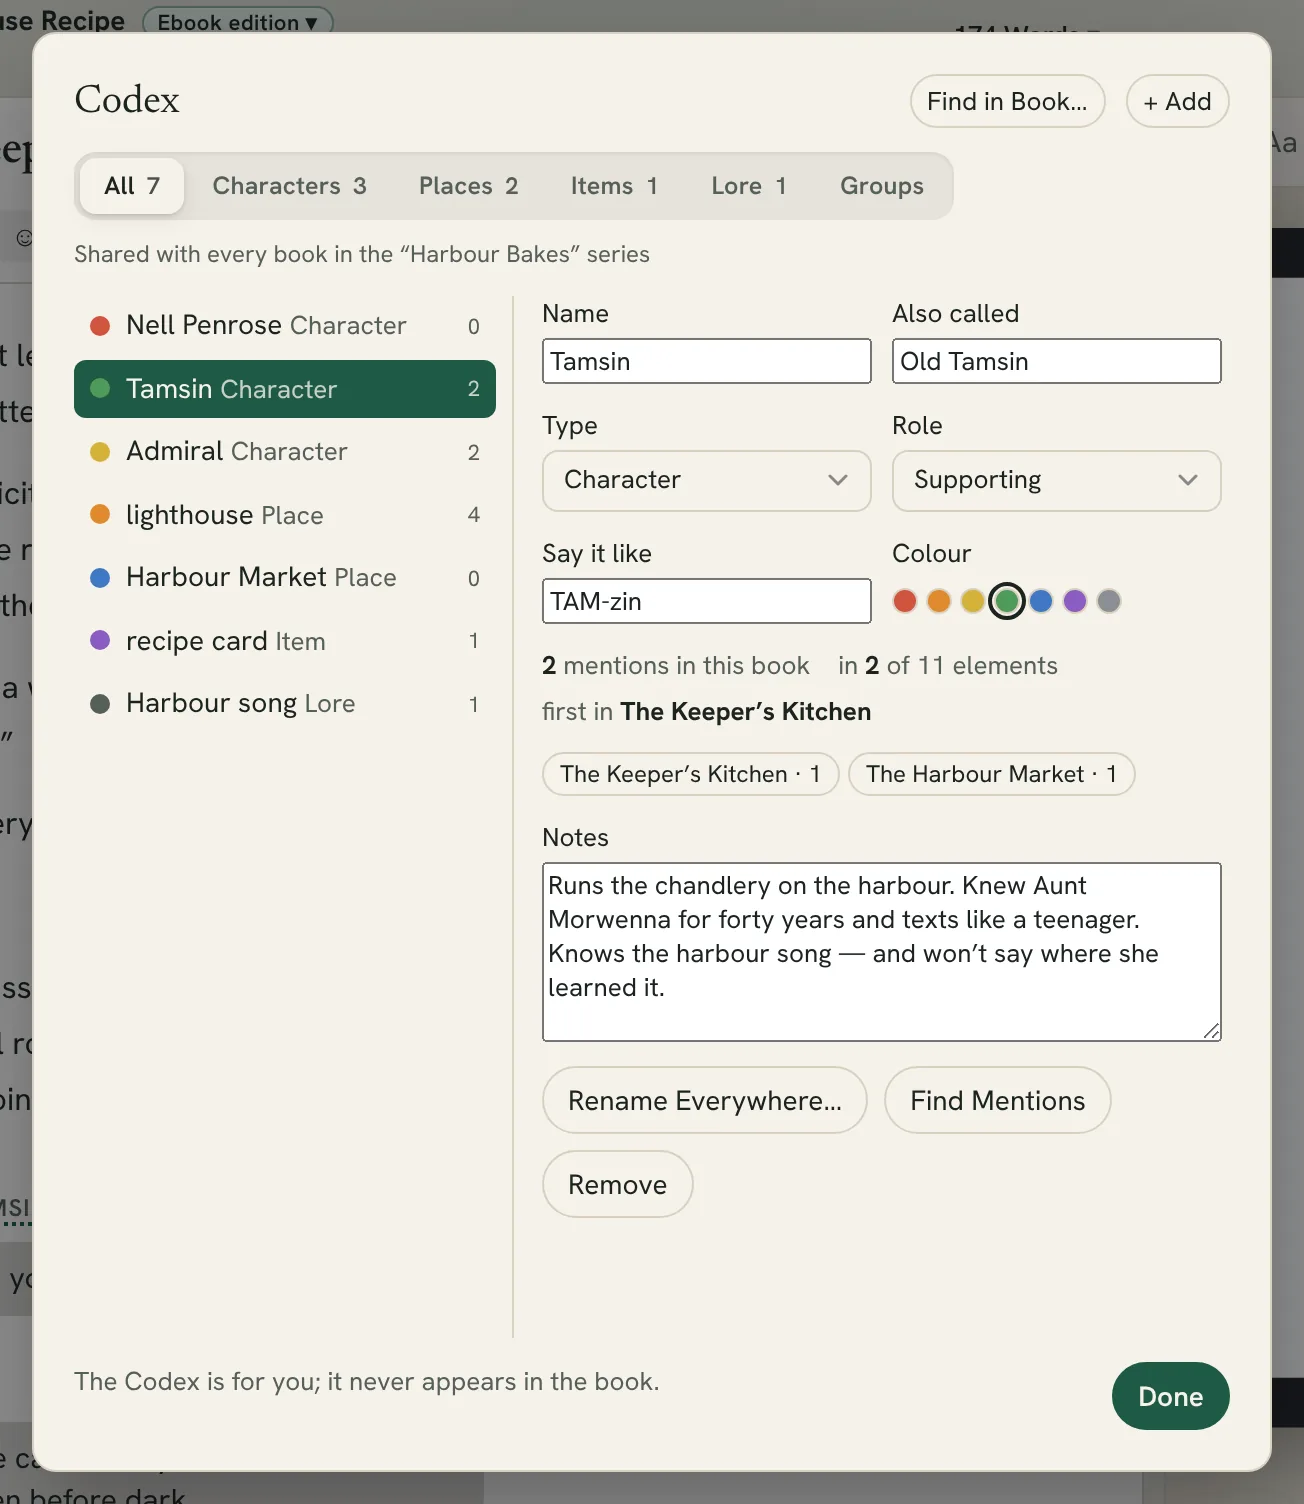The image size is (1304, 1504).
Task: Select the lighthouse Place entry
Action: (x=285, y=515)
